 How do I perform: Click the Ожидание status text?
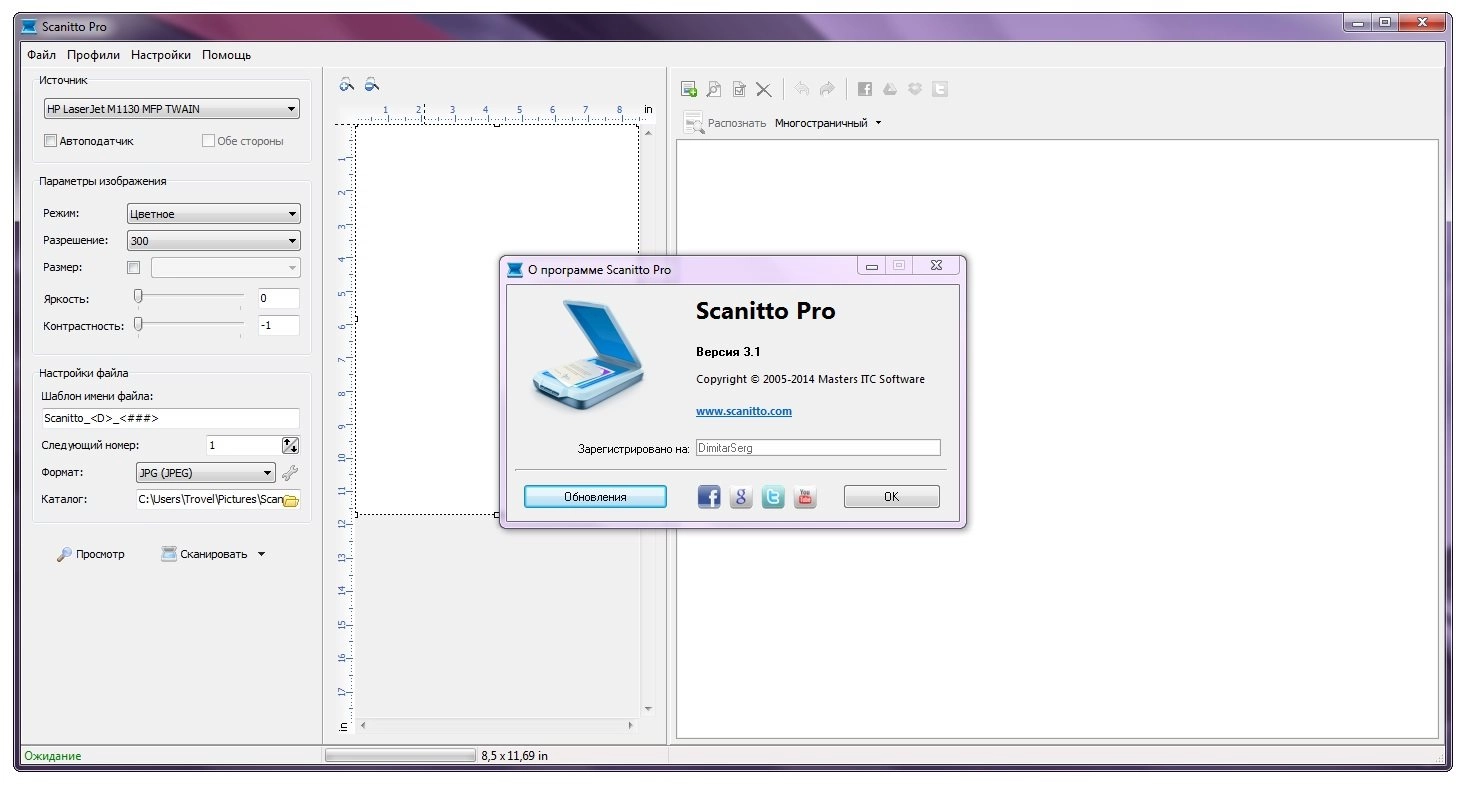pos(53,756)
